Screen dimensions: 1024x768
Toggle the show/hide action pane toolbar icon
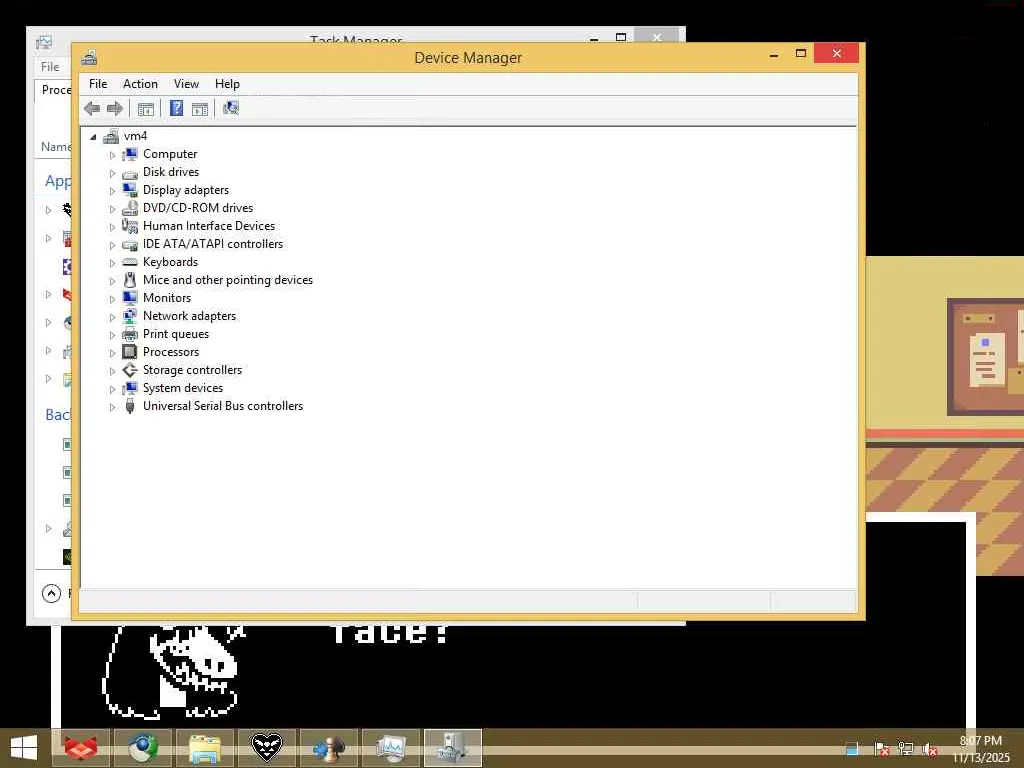200,108
